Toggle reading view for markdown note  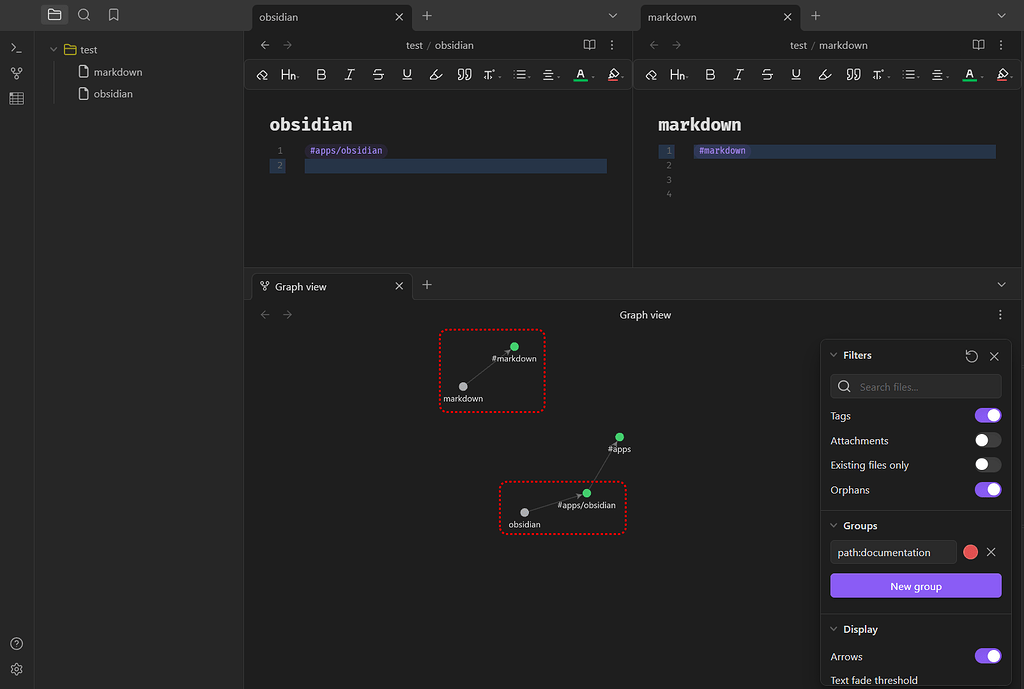pyautogui.click(x=978, y=45)
